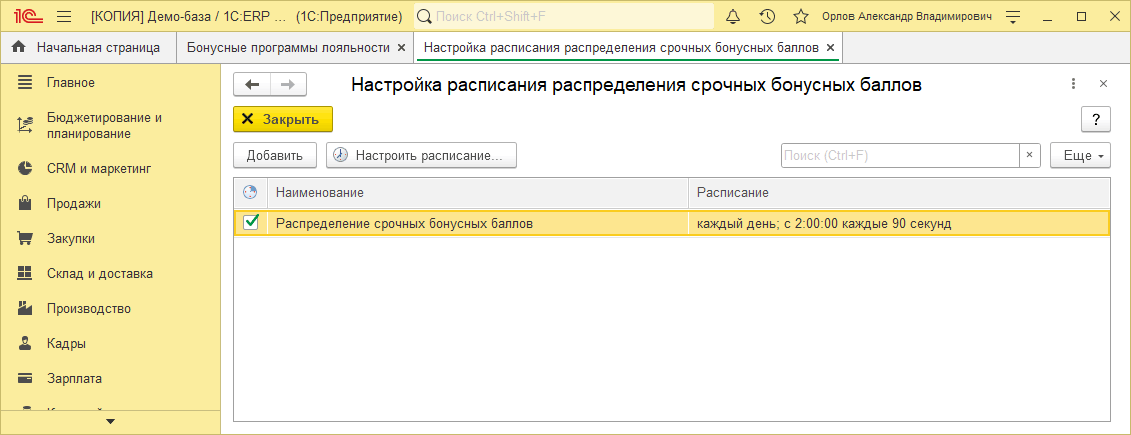Open the three-dot form options menu
This screenshot has height=435, width=1131.
(x=1073, y=85)
